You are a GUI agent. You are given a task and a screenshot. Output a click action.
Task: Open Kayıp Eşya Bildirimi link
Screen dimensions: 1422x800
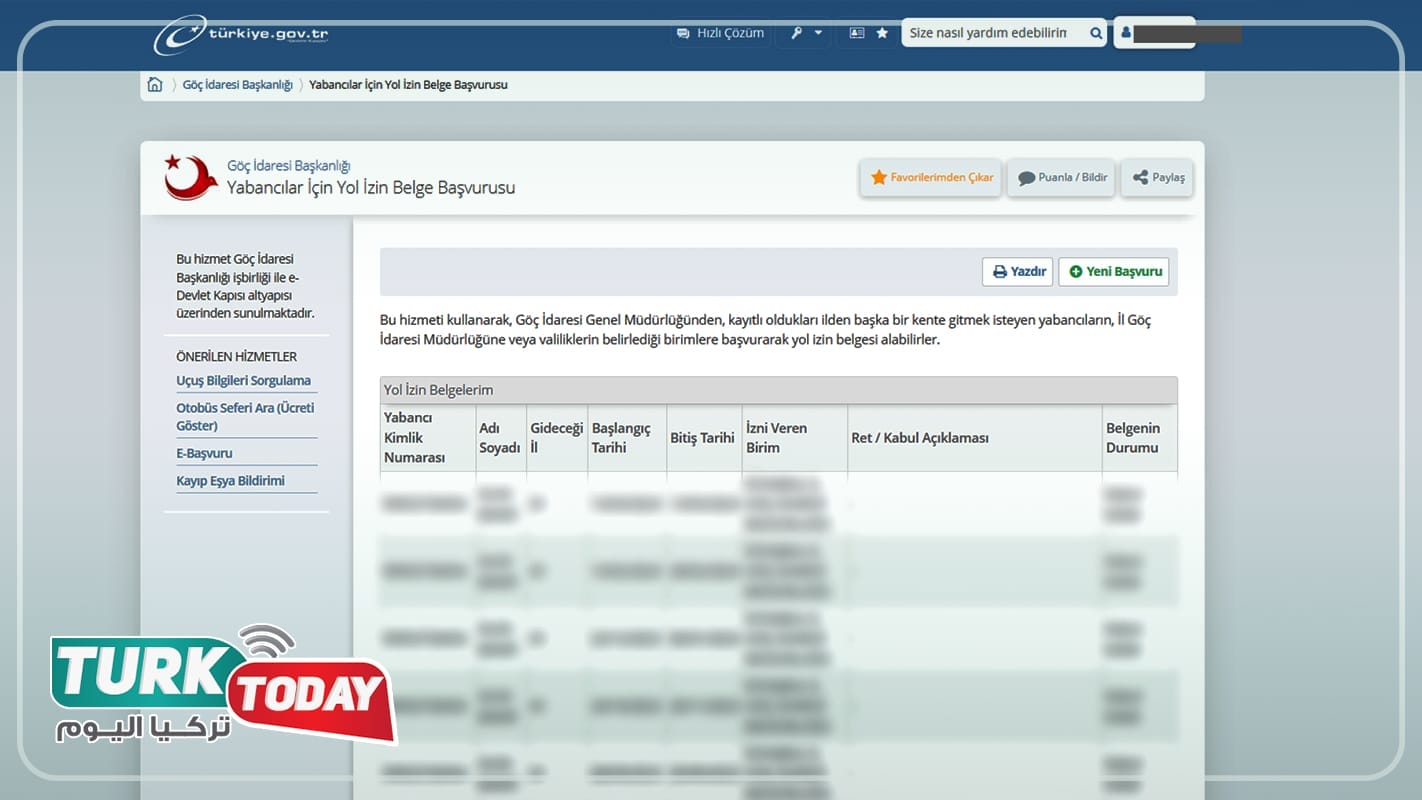tap(230, 481)
